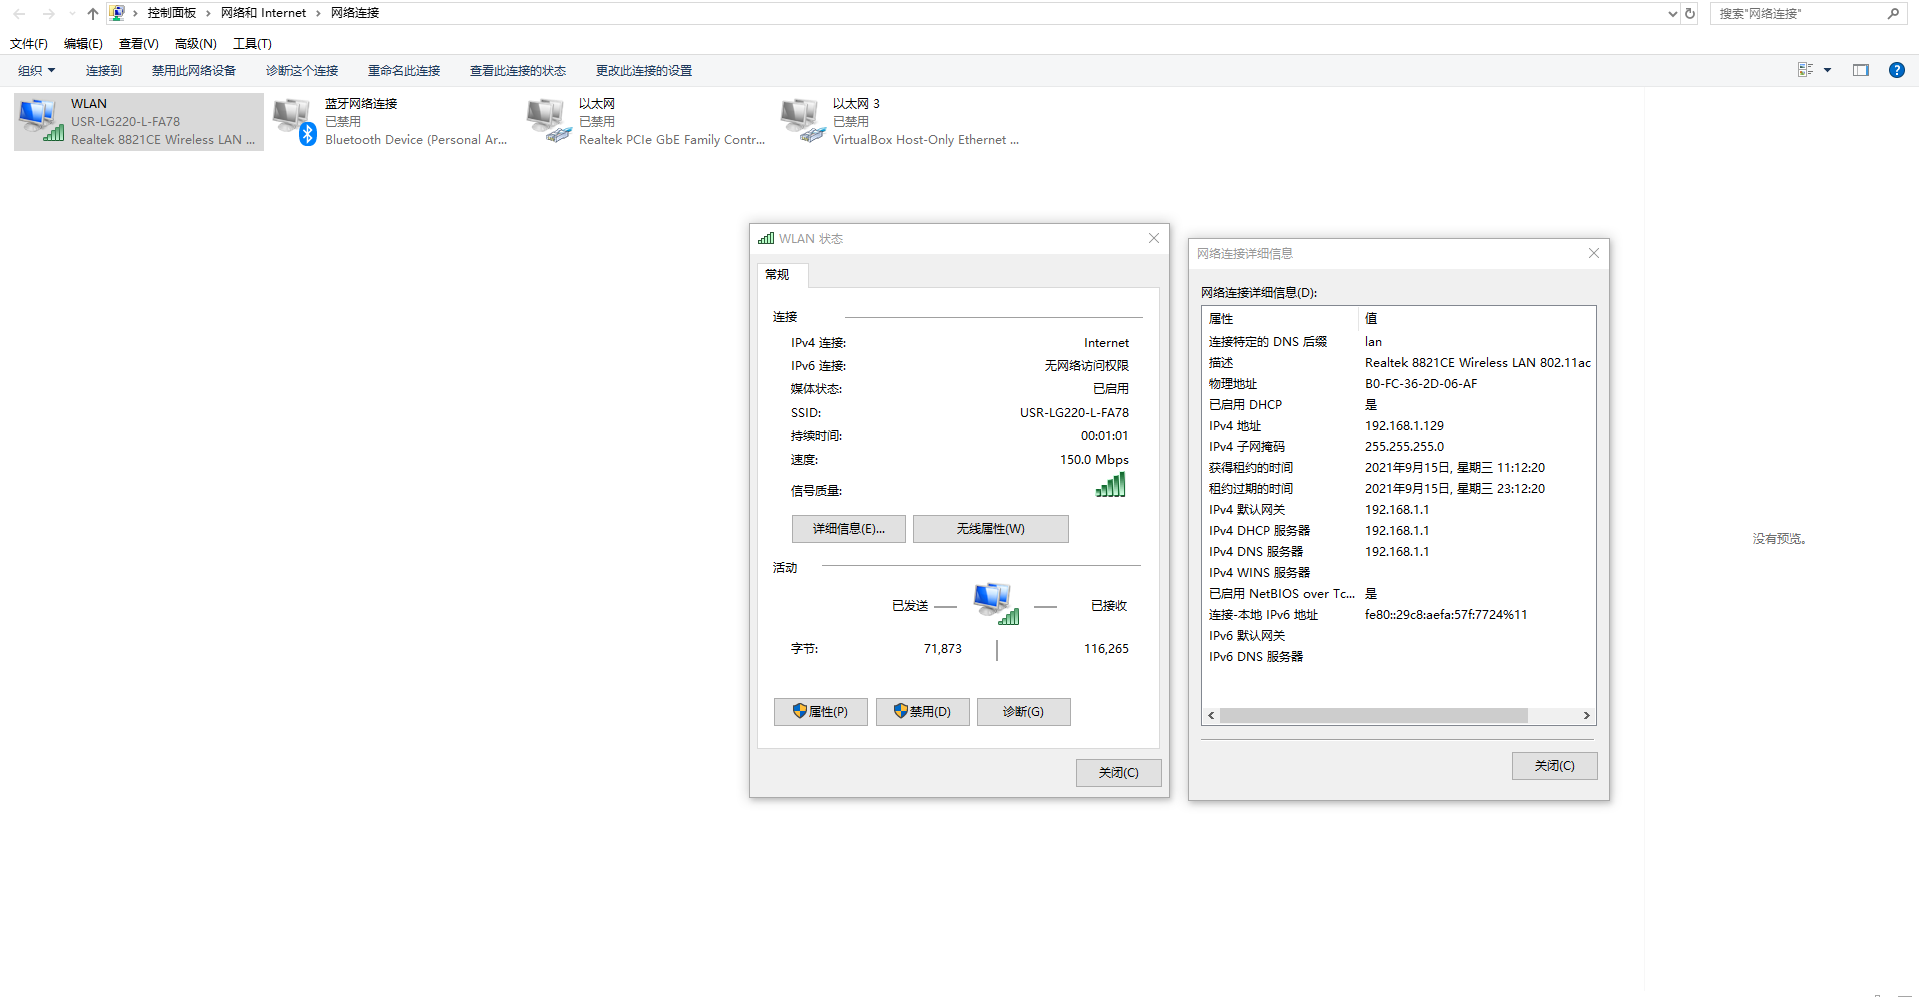Select the 以太网 Realtek PCIe adapter icon

(x=548, y=121)
